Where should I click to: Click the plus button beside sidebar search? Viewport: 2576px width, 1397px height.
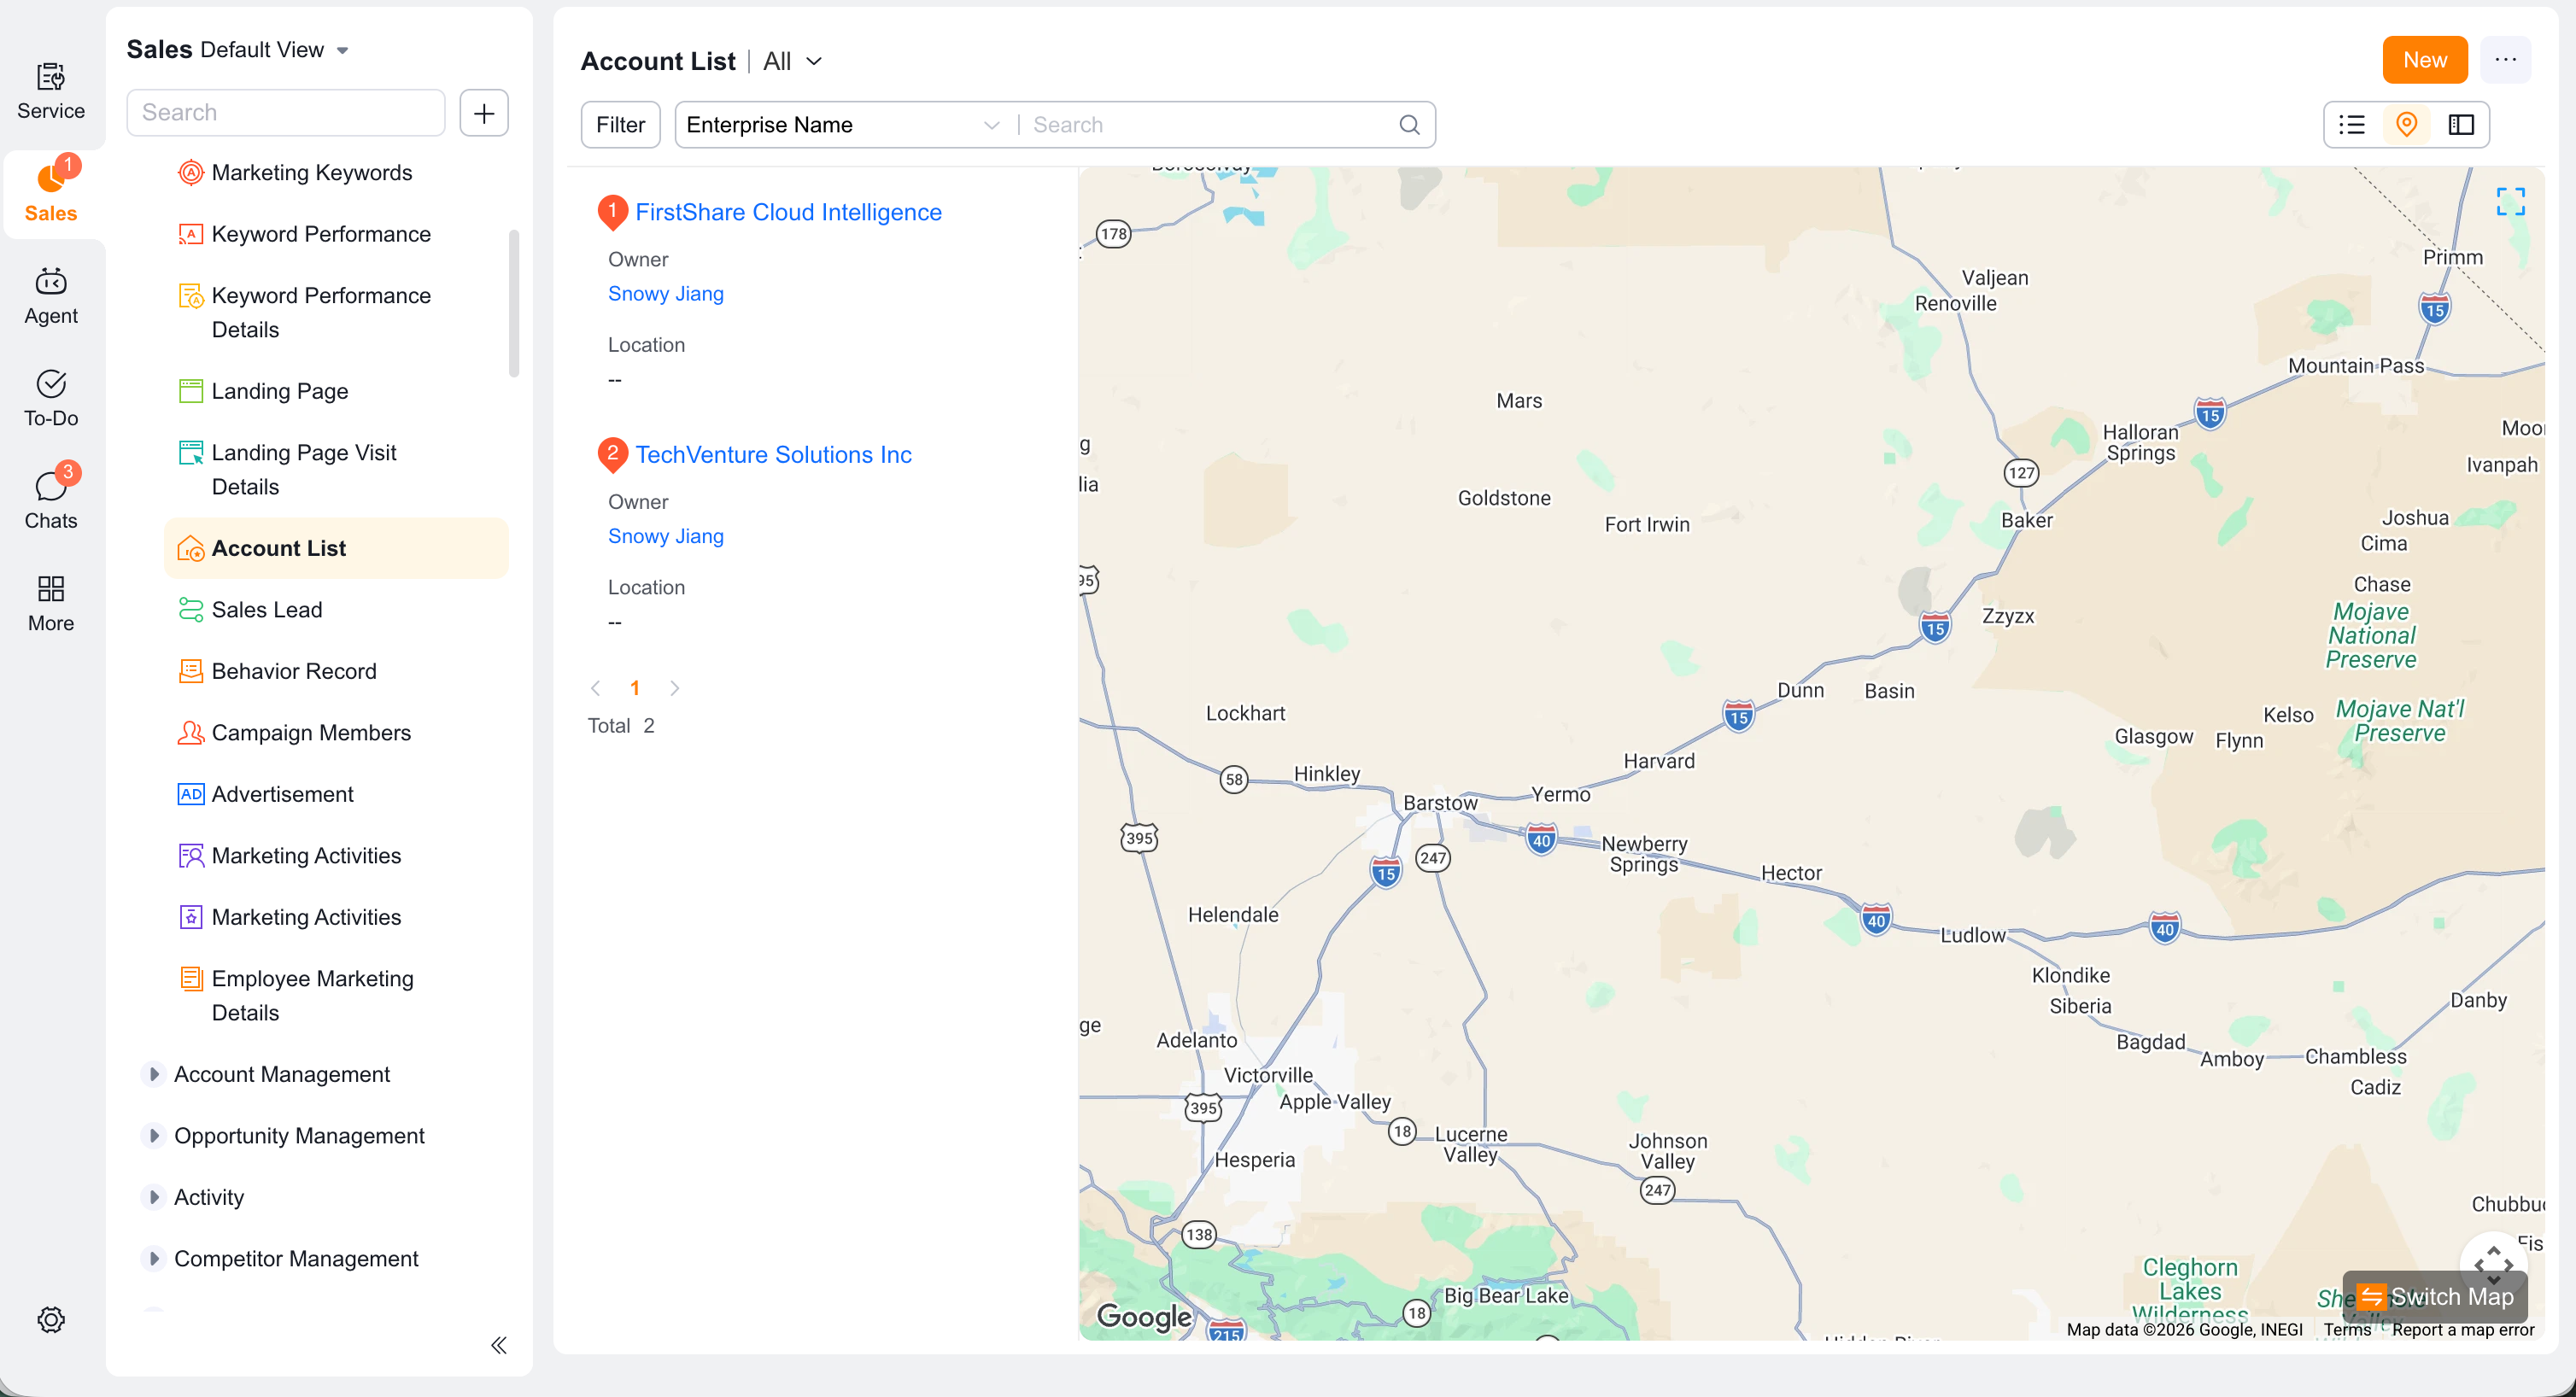484,112
